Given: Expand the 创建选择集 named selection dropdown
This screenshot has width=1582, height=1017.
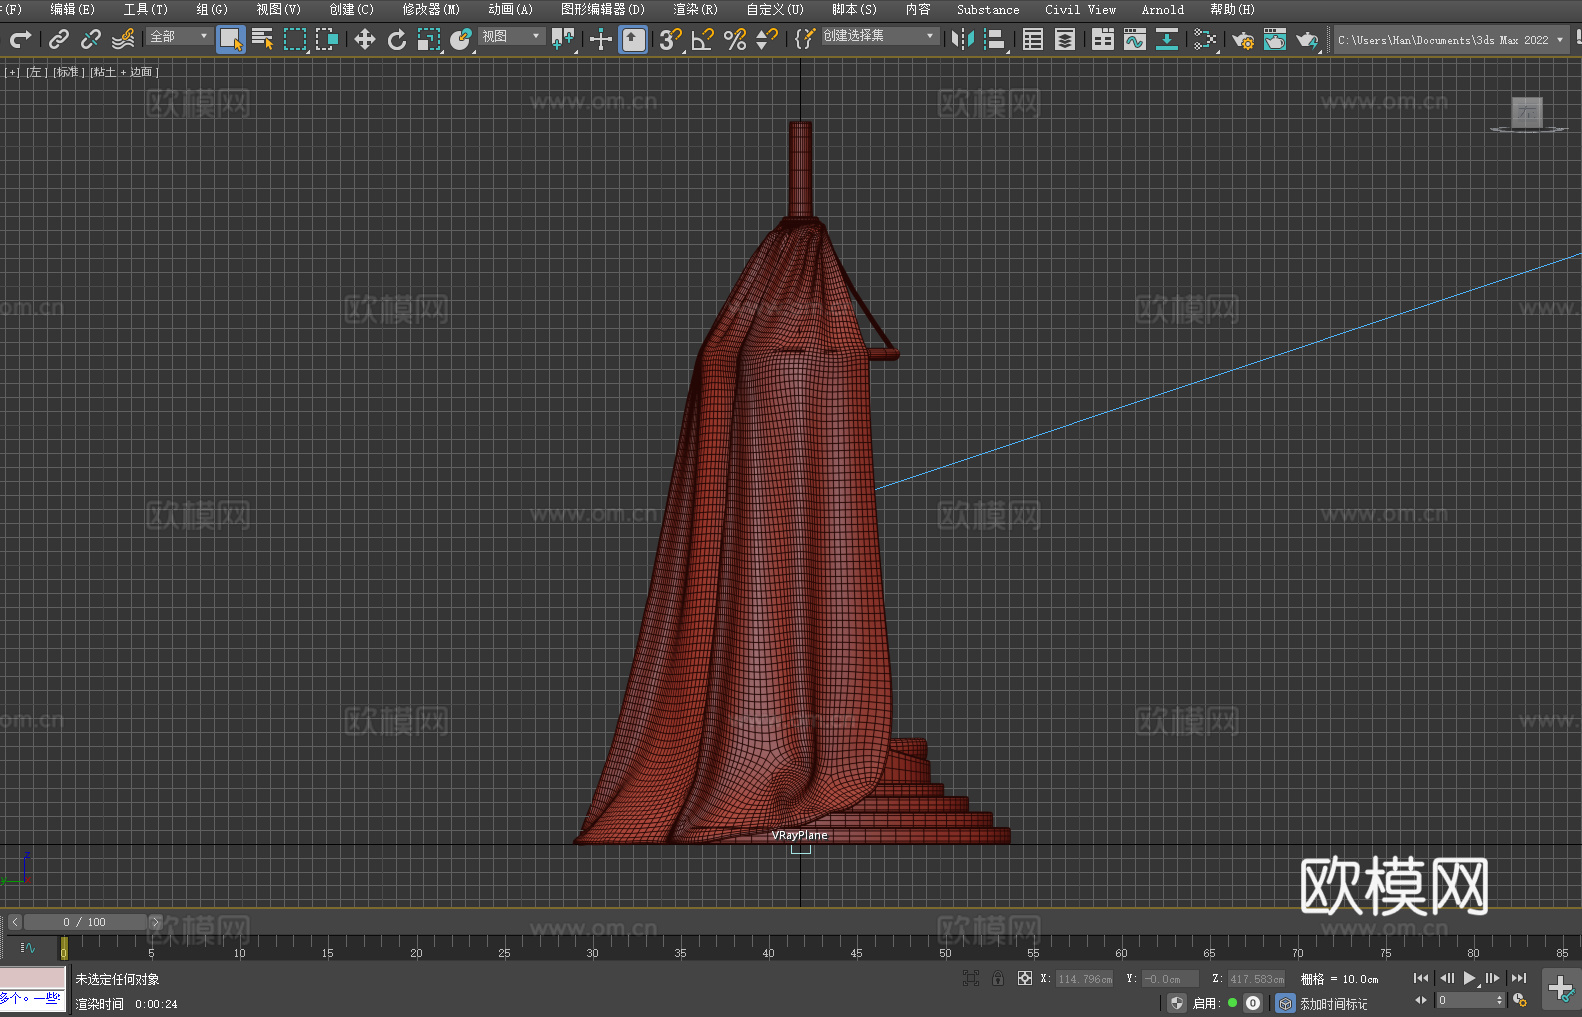Looking at the screenshot, I should pos(879,36).
